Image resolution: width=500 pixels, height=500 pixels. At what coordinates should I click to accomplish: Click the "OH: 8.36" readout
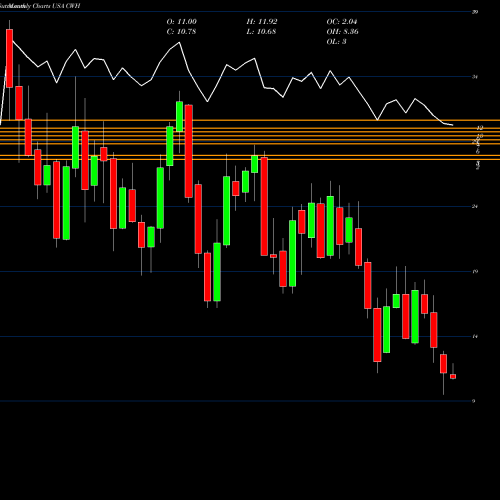(x=343, y=32)
